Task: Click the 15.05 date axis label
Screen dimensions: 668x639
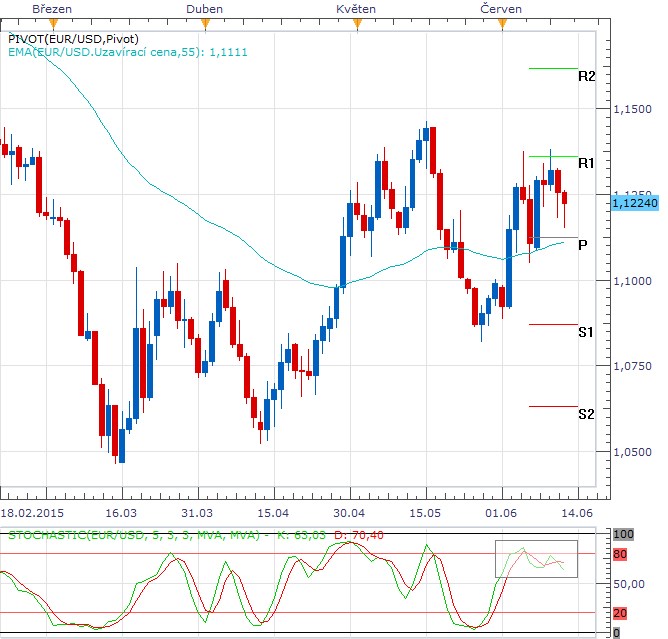Action: point(425,512)
